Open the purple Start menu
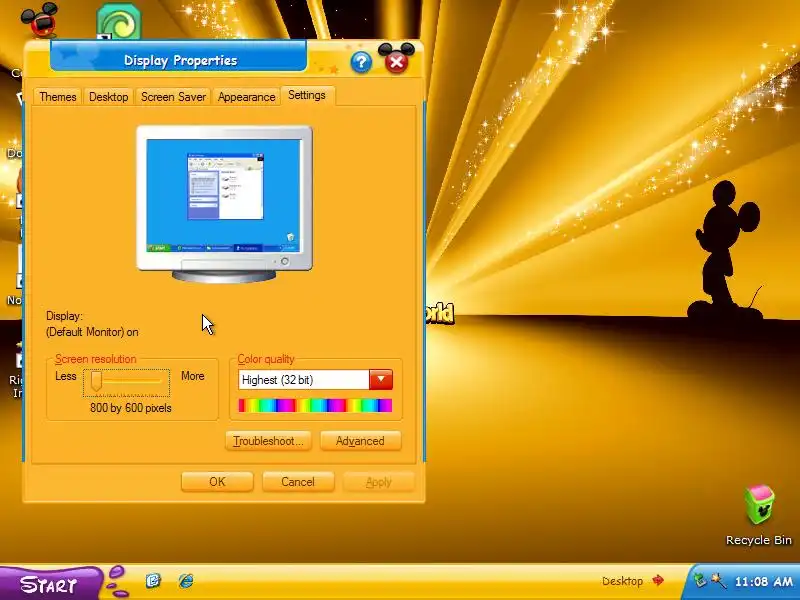 point(50,583)
